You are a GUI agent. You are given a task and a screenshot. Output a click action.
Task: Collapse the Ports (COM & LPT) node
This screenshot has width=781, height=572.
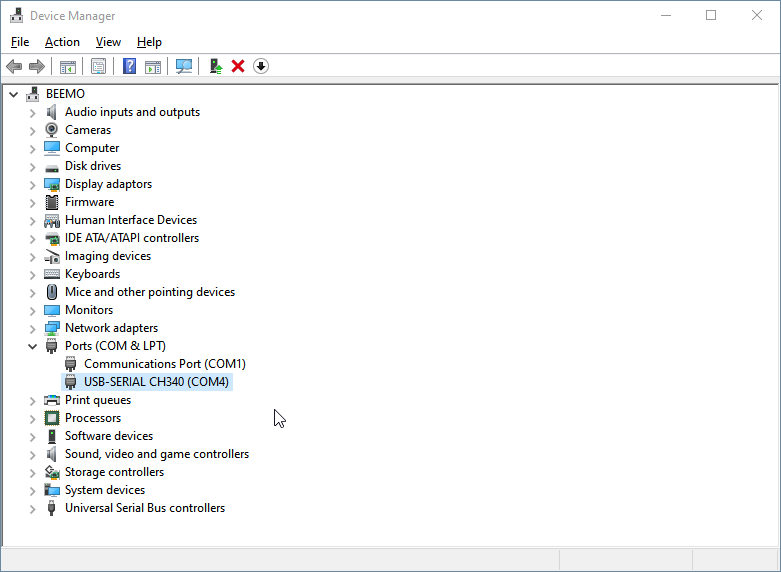32,346
